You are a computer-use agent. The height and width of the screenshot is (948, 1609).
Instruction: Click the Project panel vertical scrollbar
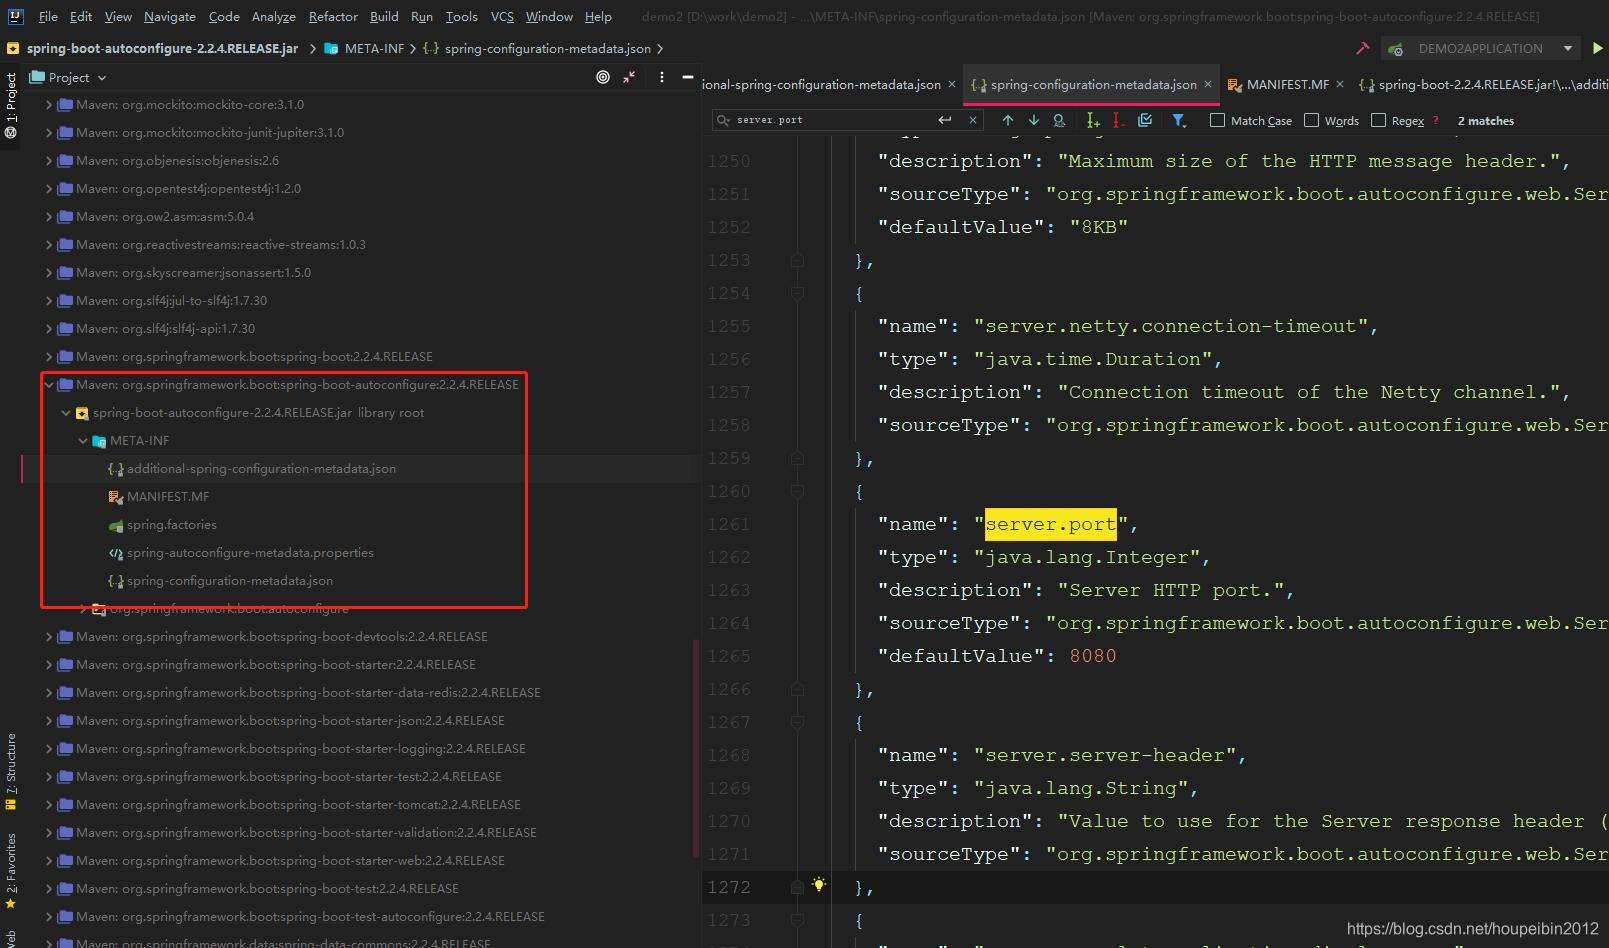[x=695, y=747]
